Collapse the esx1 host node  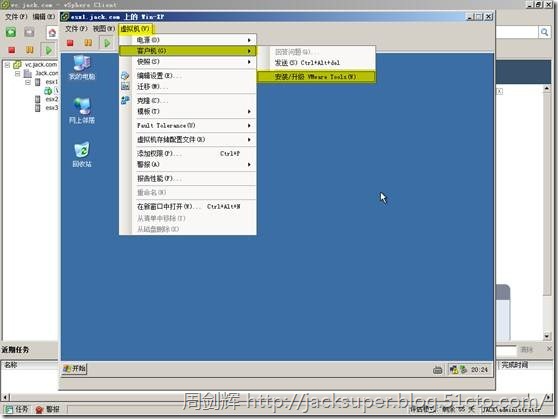click(28, 82)
